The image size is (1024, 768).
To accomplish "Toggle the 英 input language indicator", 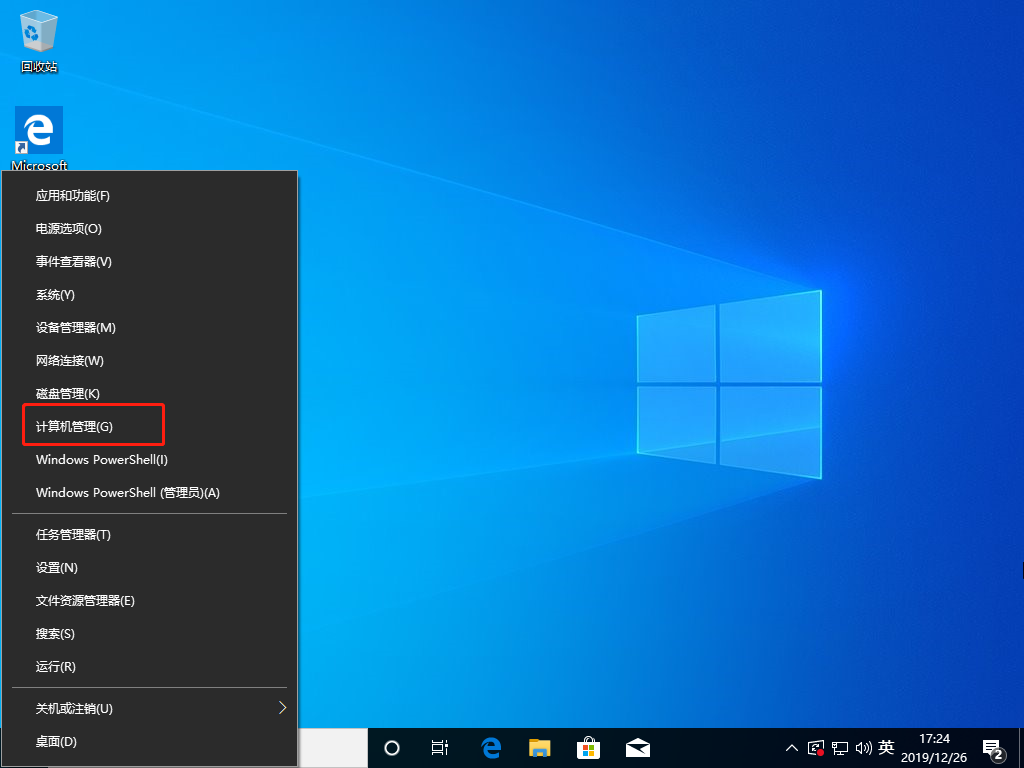I will (886, 748).
